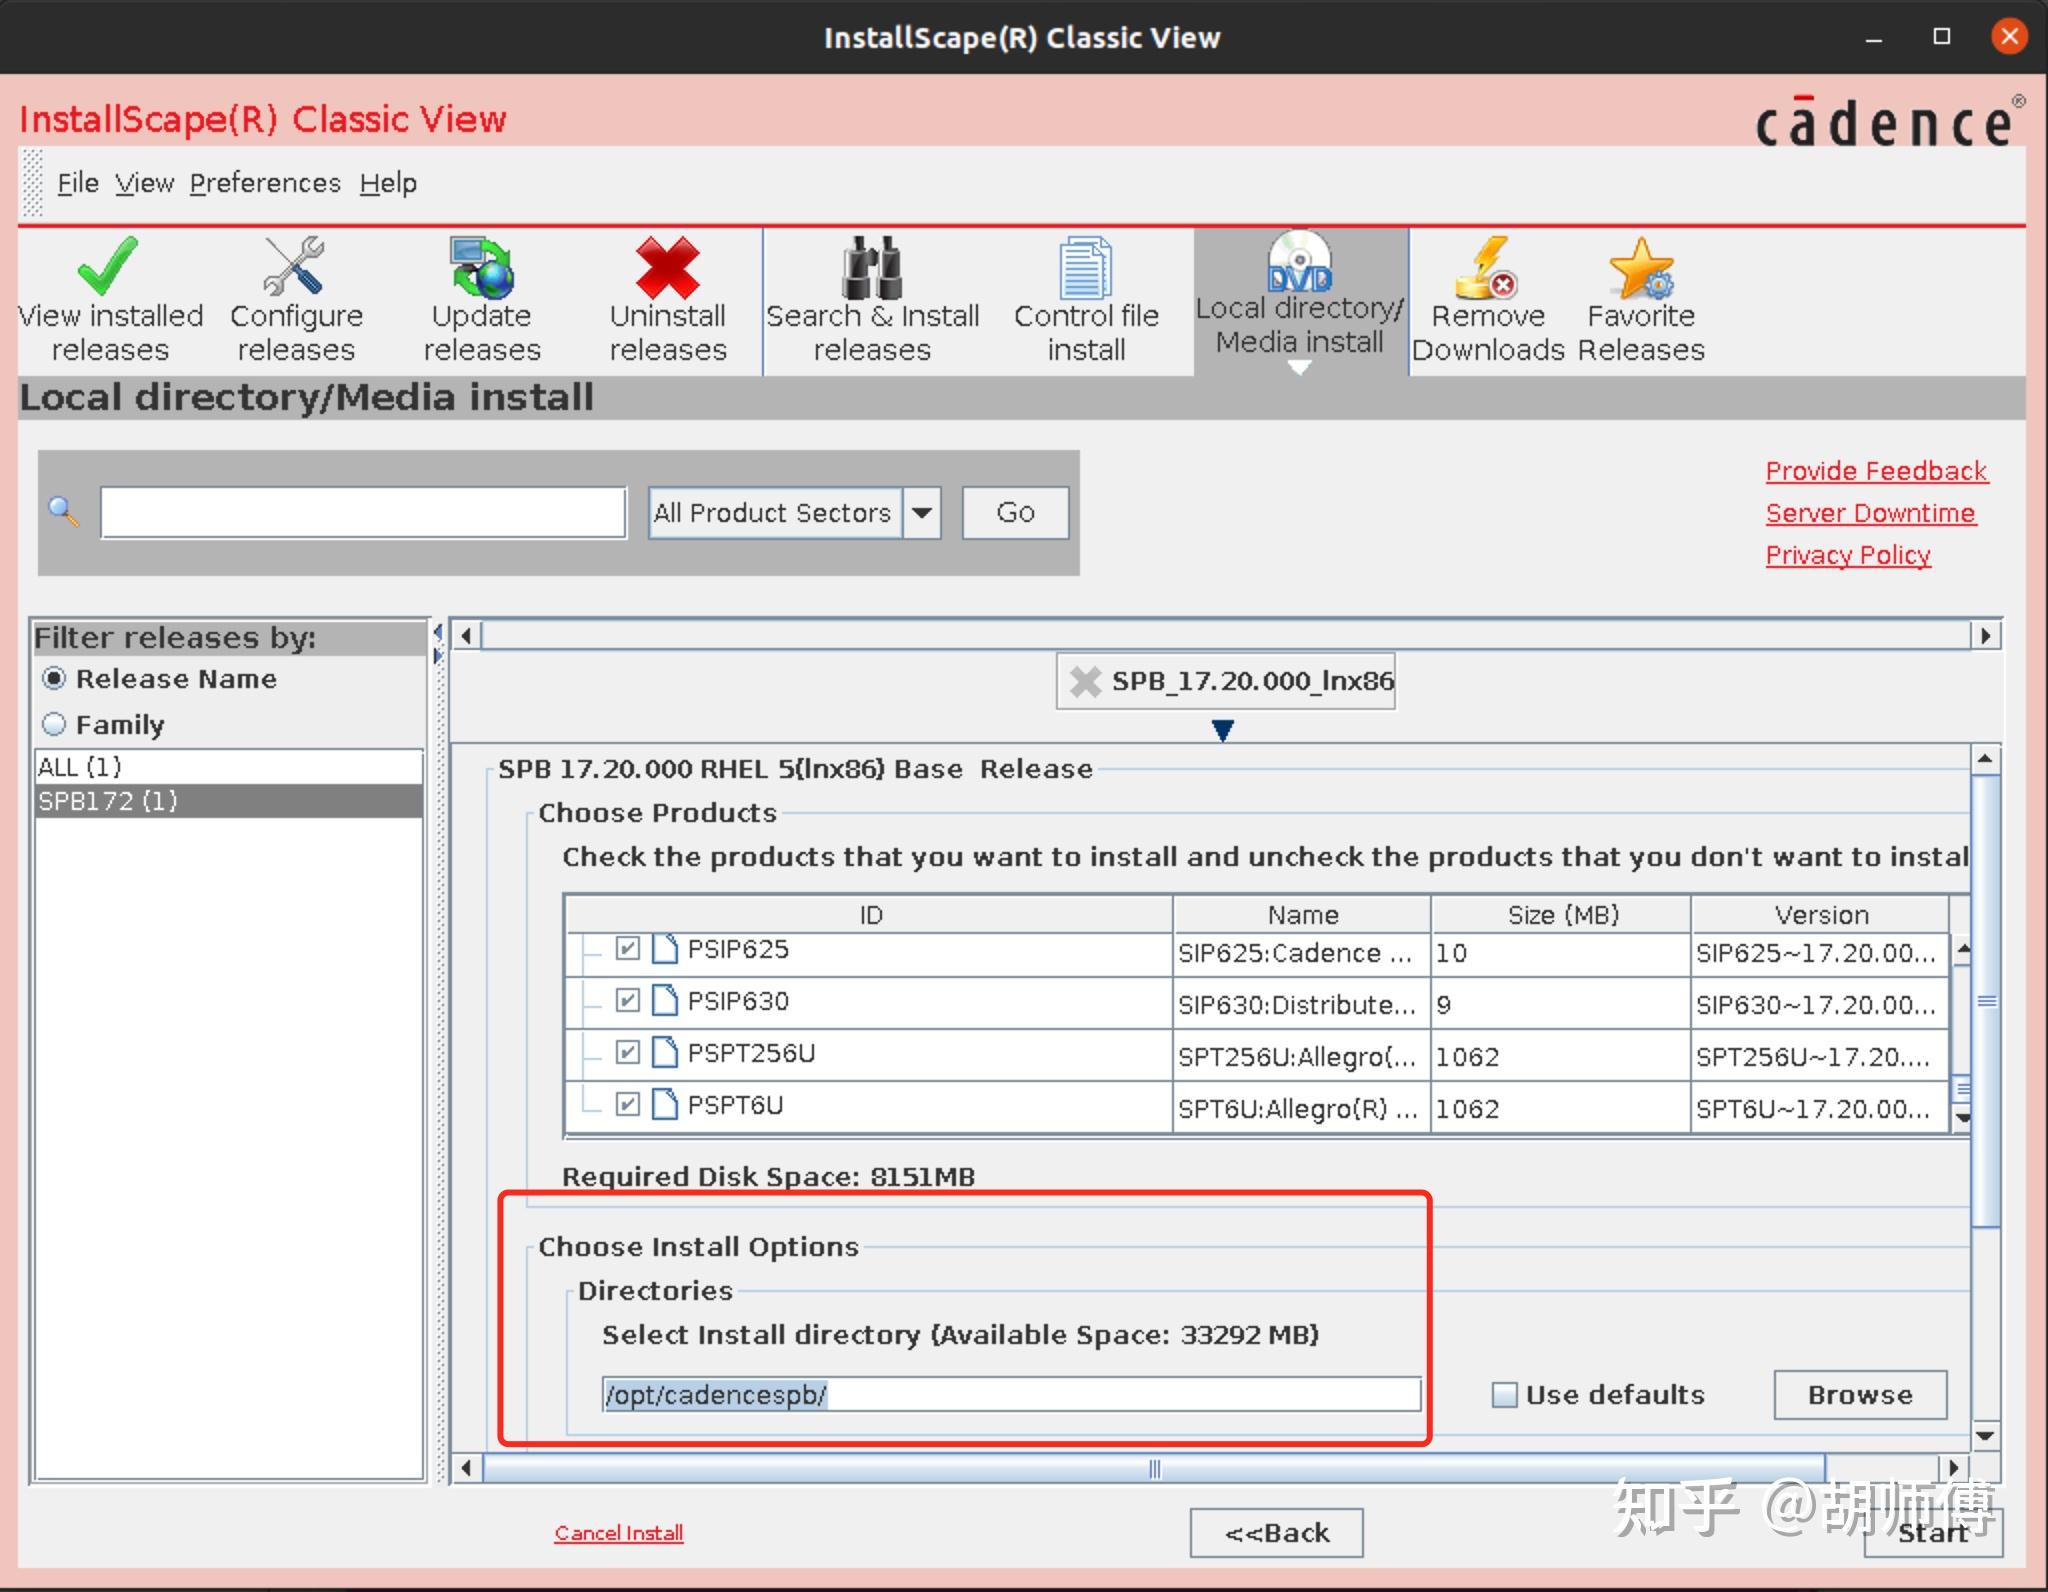Open Favorite Releases star icon
2048x1592 pixels.
[x=1640, y=268]
